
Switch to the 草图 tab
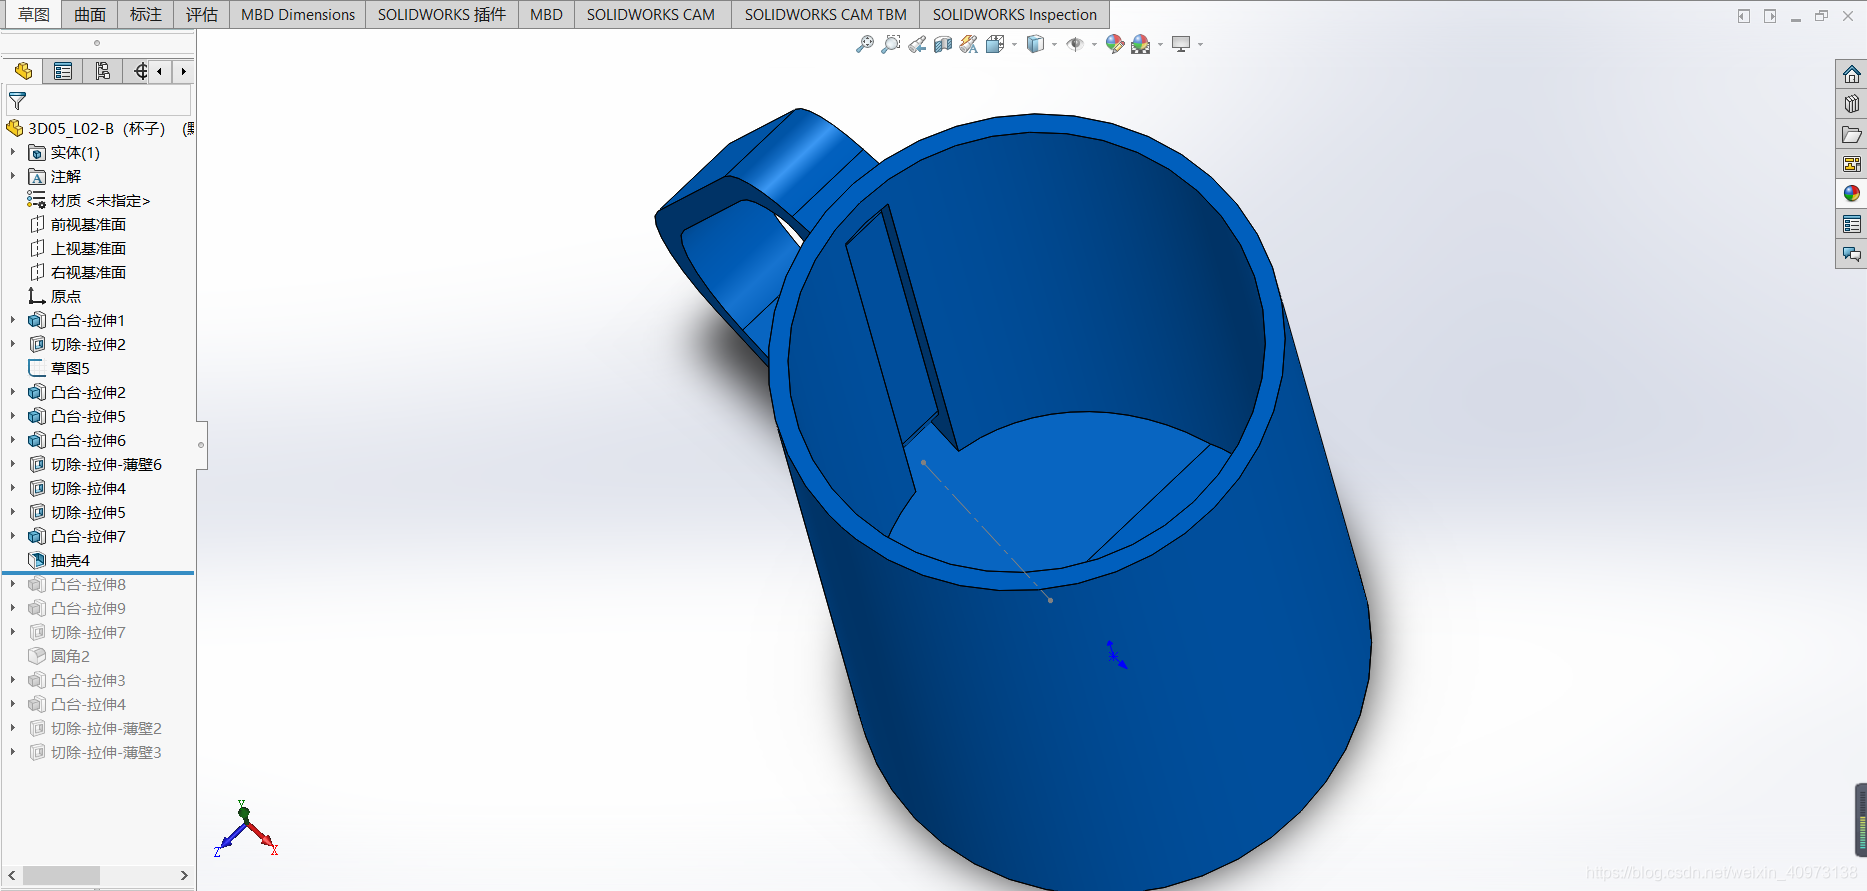tap(33, 14)
